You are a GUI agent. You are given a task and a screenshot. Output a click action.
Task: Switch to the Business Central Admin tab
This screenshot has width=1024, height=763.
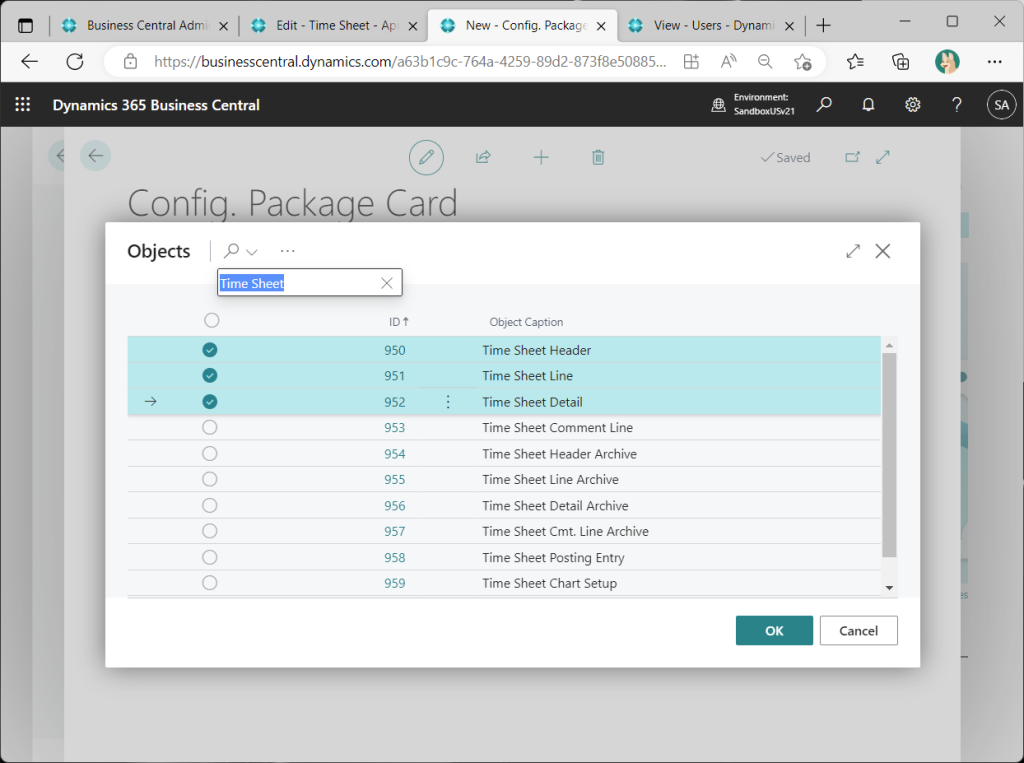point(145,25)
